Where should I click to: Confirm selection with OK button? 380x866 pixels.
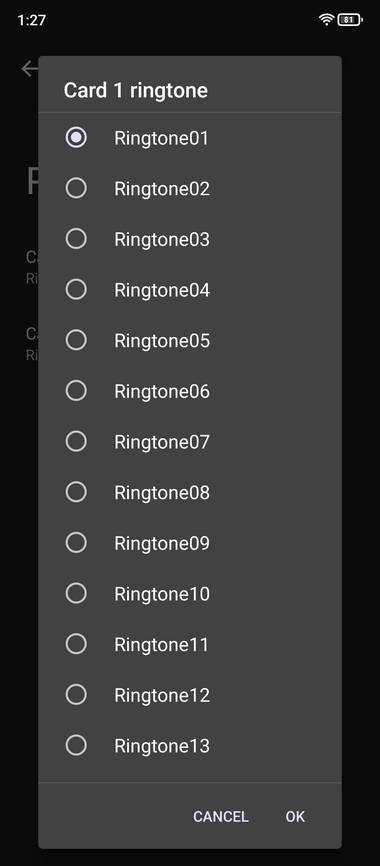pos(295,816)
